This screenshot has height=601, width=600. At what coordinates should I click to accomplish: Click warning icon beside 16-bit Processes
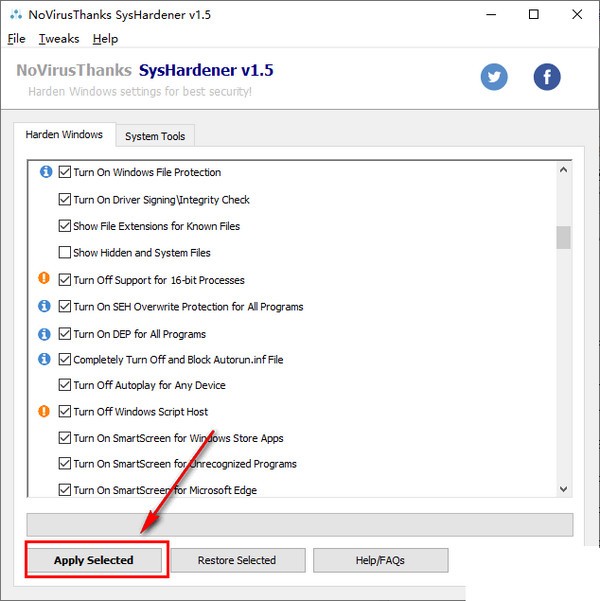[x=44, y=278]
